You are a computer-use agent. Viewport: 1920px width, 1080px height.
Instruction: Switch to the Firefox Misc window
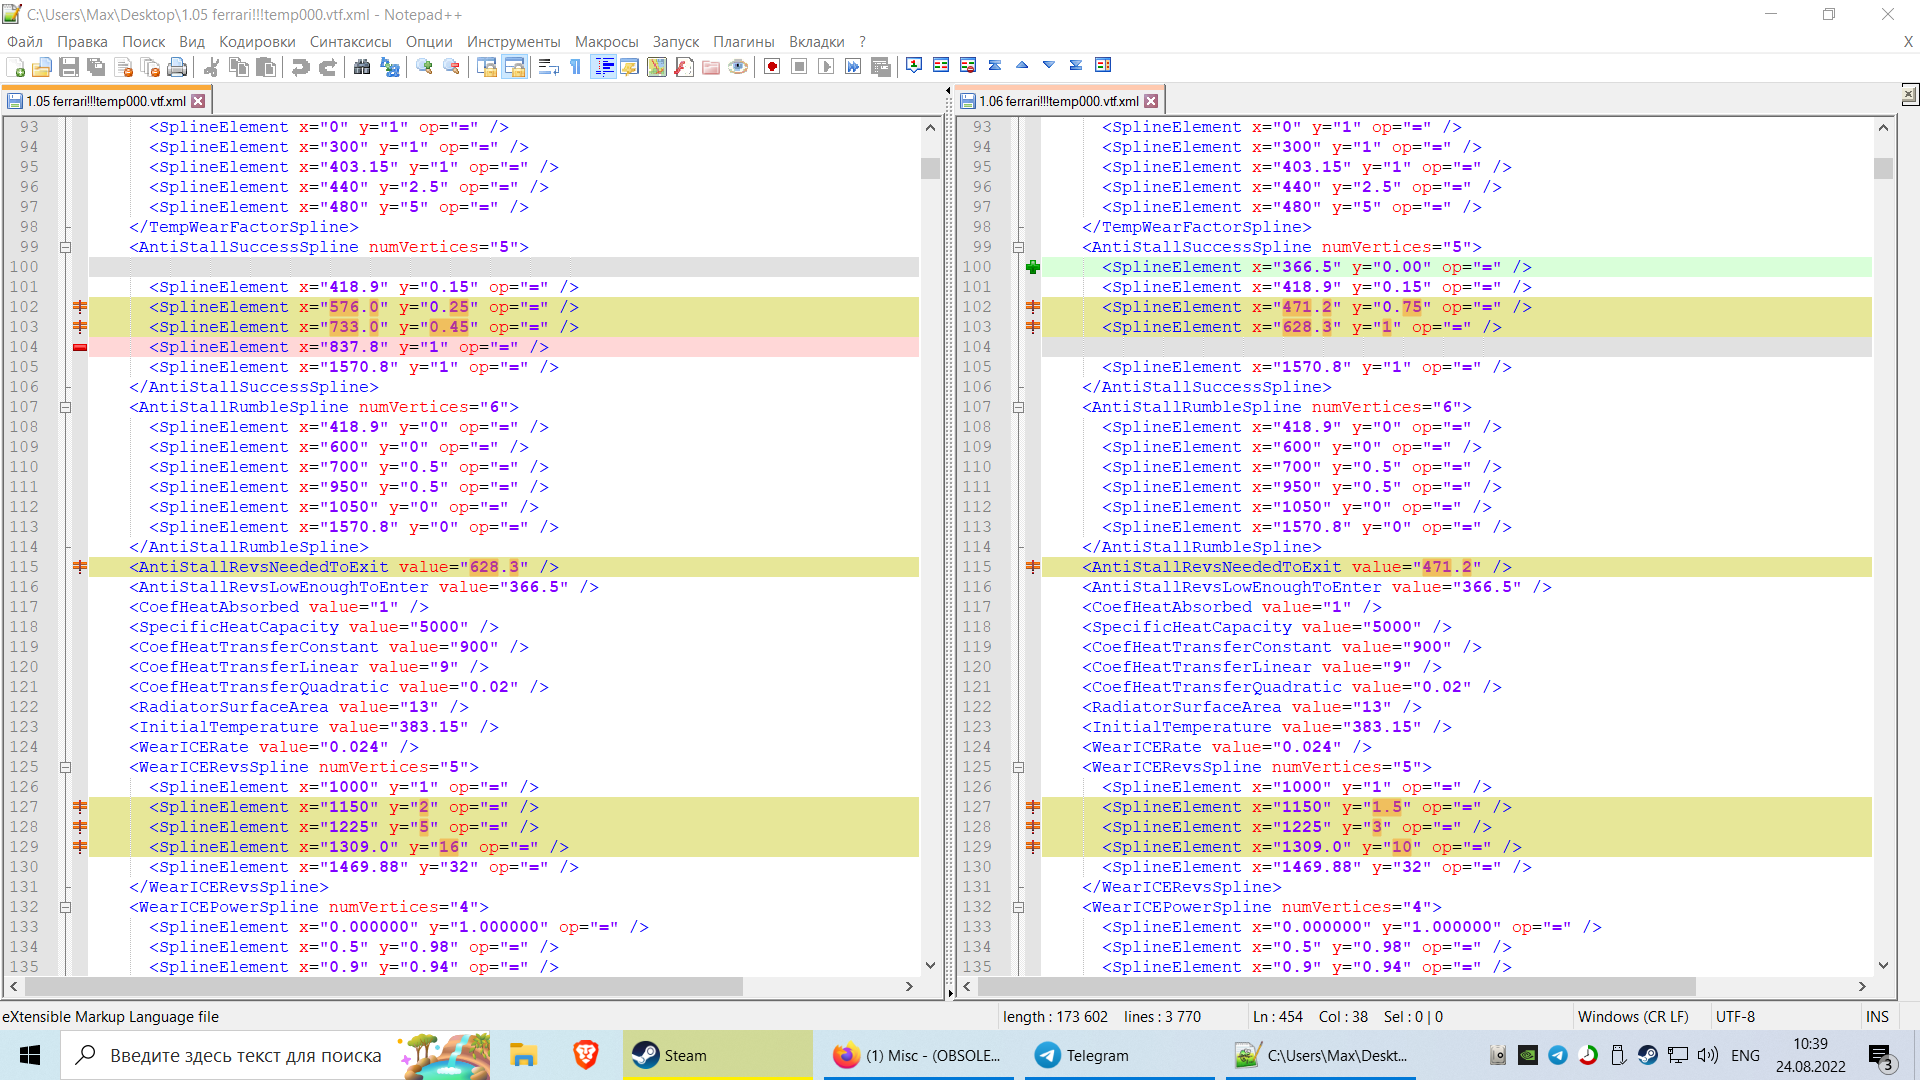click(x=919, y=1055)
